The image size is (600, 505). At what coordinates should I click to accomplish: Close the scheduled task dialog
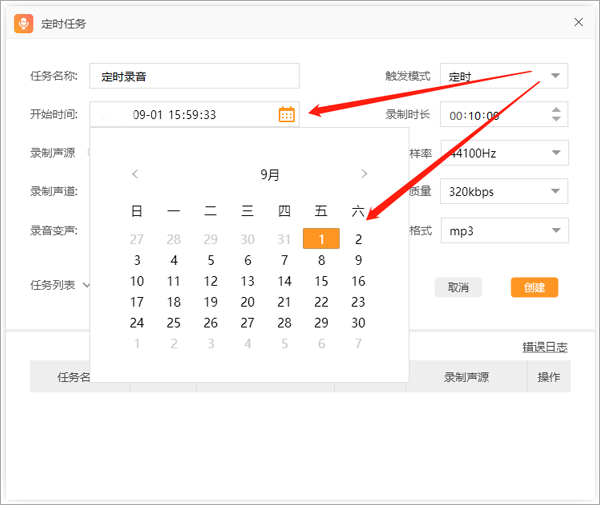(x=578, y=22)
